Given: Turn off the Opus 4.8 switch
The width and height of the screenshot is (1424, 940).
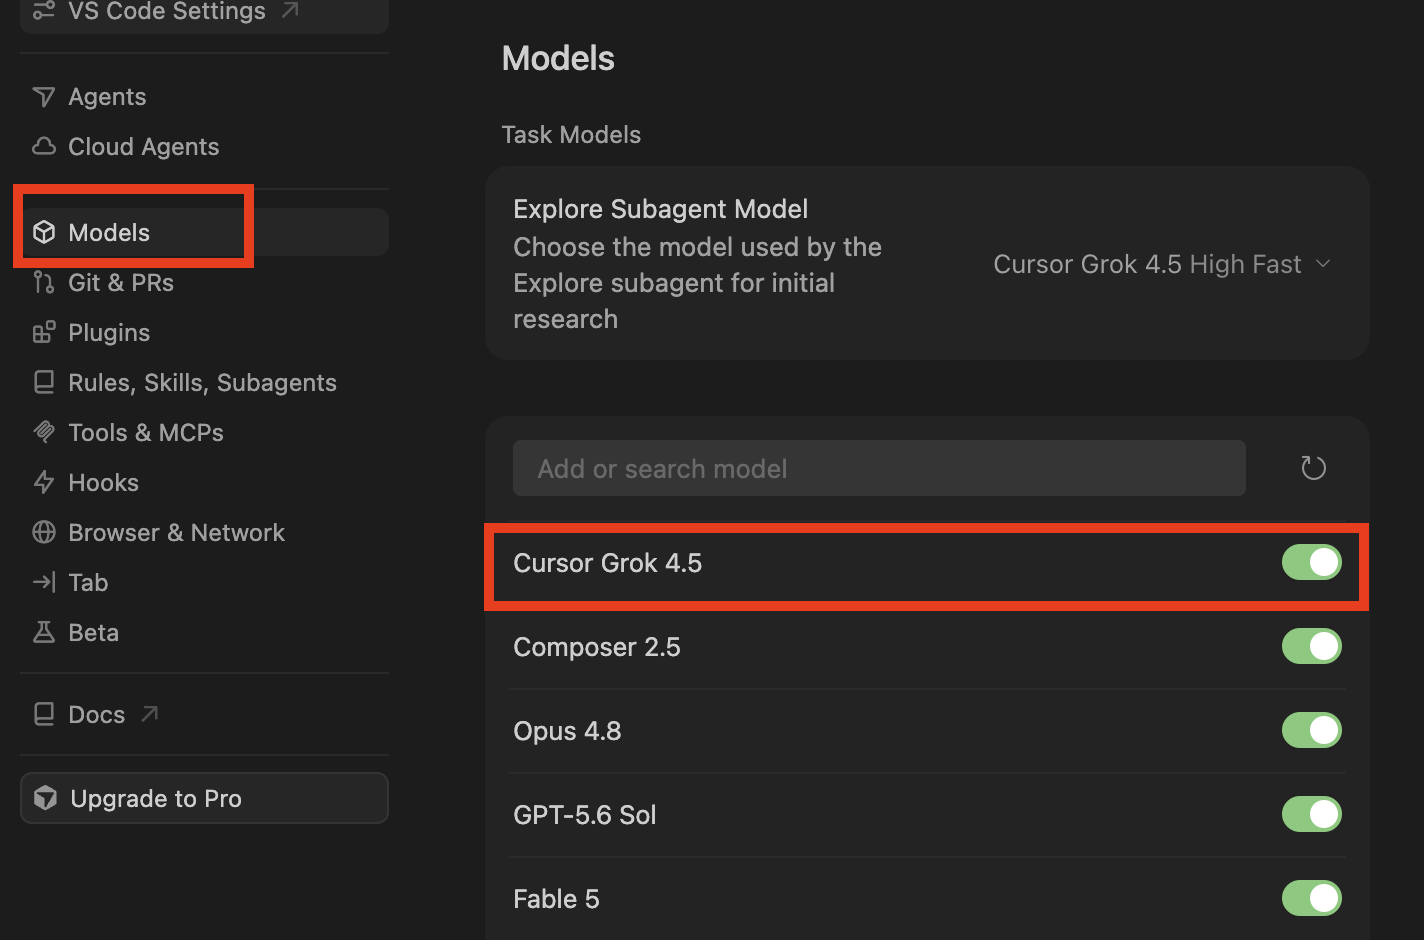Looking at the screenshot, I should (1312, 730).
